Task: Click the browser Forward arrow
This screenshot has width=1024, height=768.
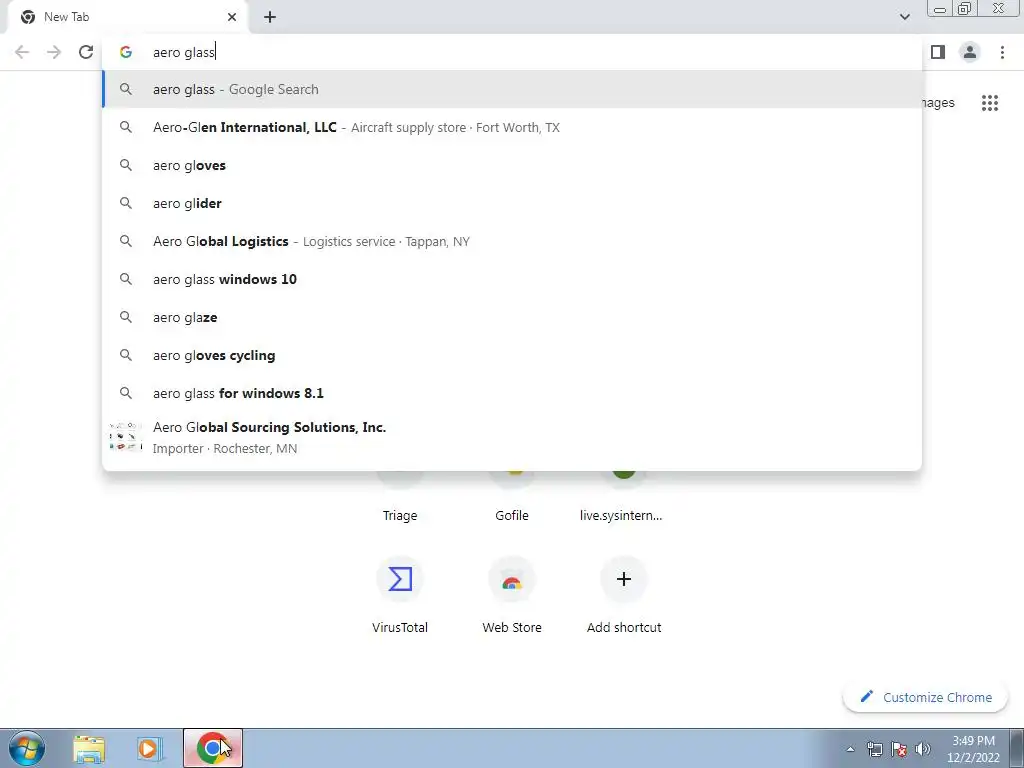Action: 54,52
